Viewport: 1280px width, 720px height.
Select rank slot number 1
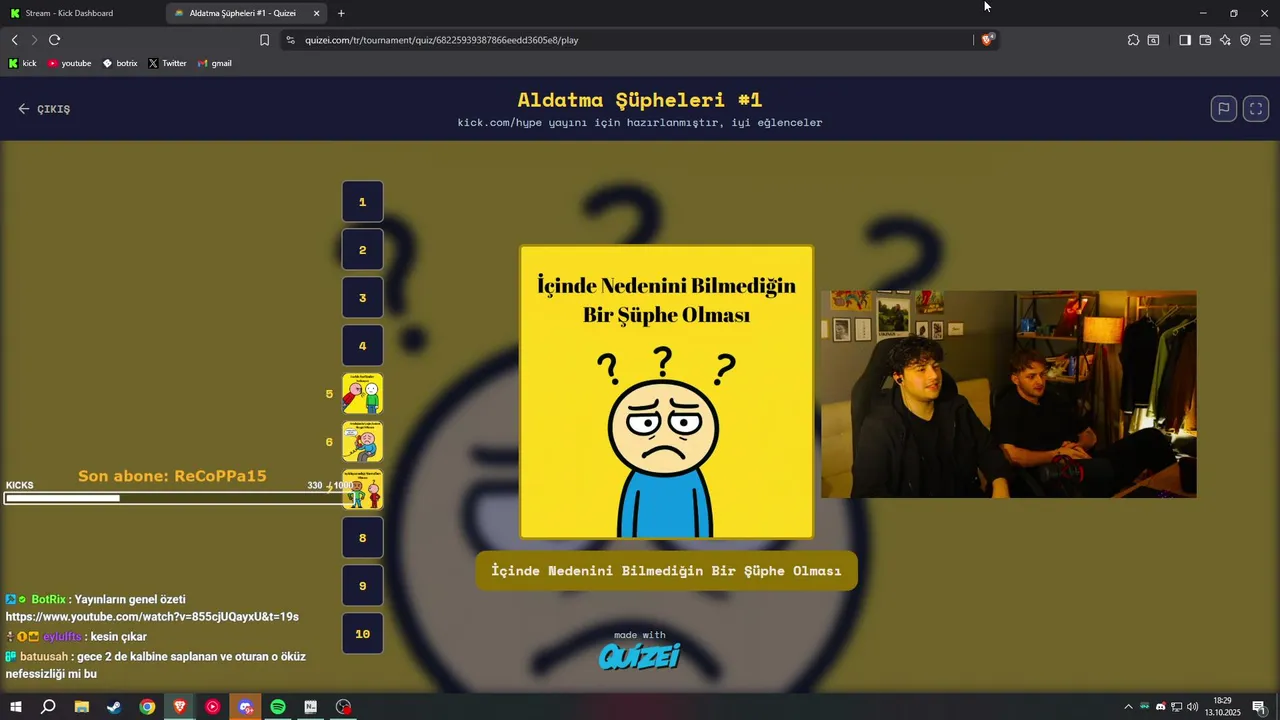pyautogui.click(x=363, y=202)
